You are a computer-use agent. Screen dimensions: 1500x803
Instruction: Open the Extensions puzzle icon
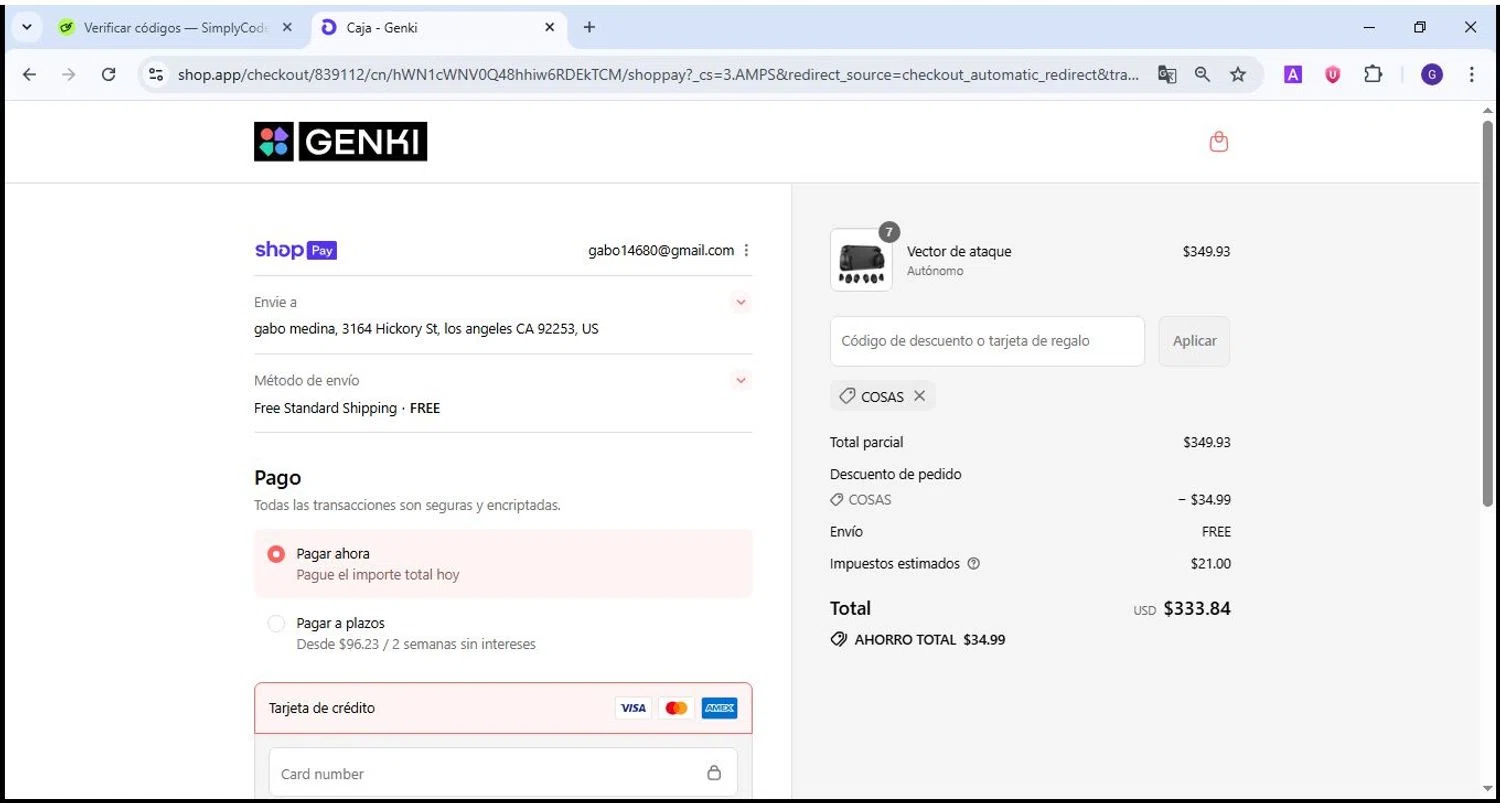click(x=1373, y=74)
